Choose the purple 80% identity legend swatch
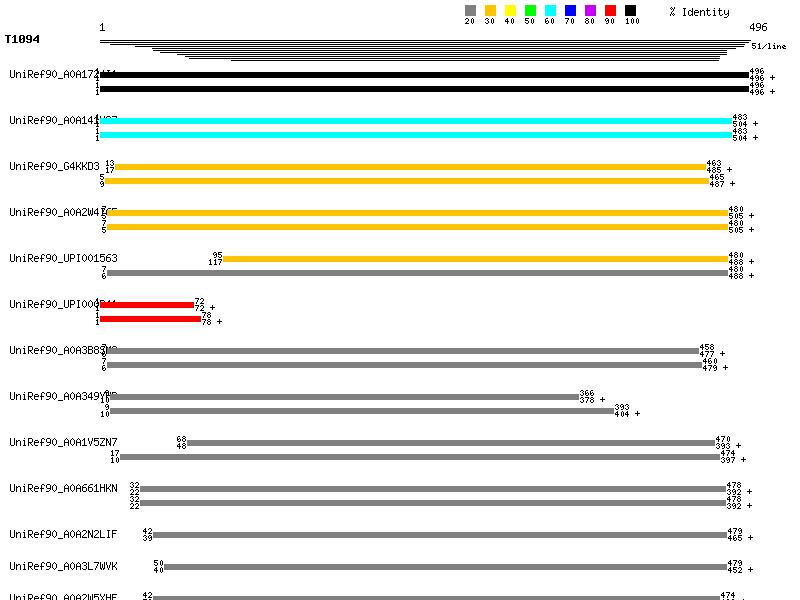800x600 pixels. 590,11
